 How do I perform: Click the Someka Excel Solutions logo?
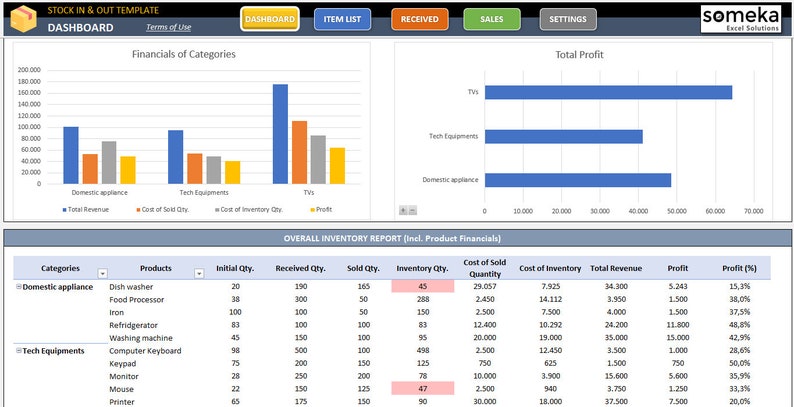pyautogui.click(x=741, y=19)
